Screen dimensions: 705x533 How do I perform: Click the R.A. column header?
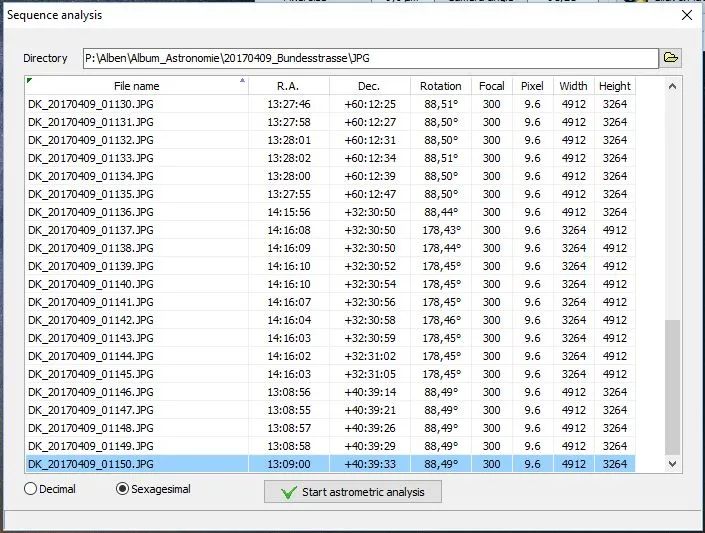coord(288,86)
